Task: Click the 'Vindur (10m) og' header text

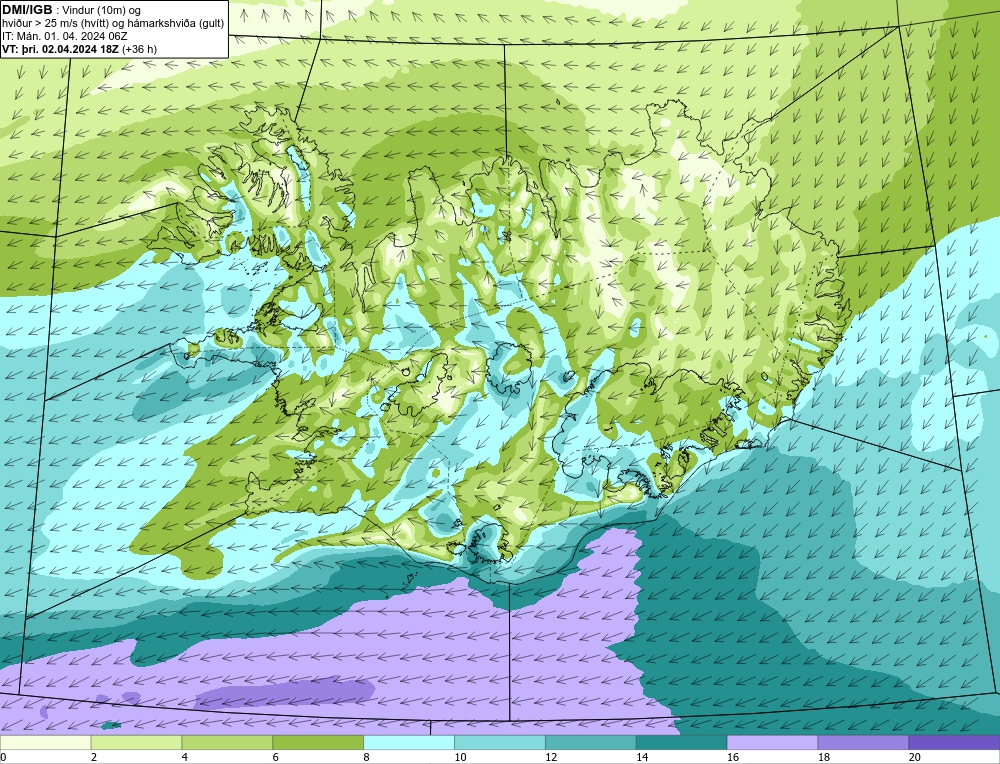Action: coord(101,11)
